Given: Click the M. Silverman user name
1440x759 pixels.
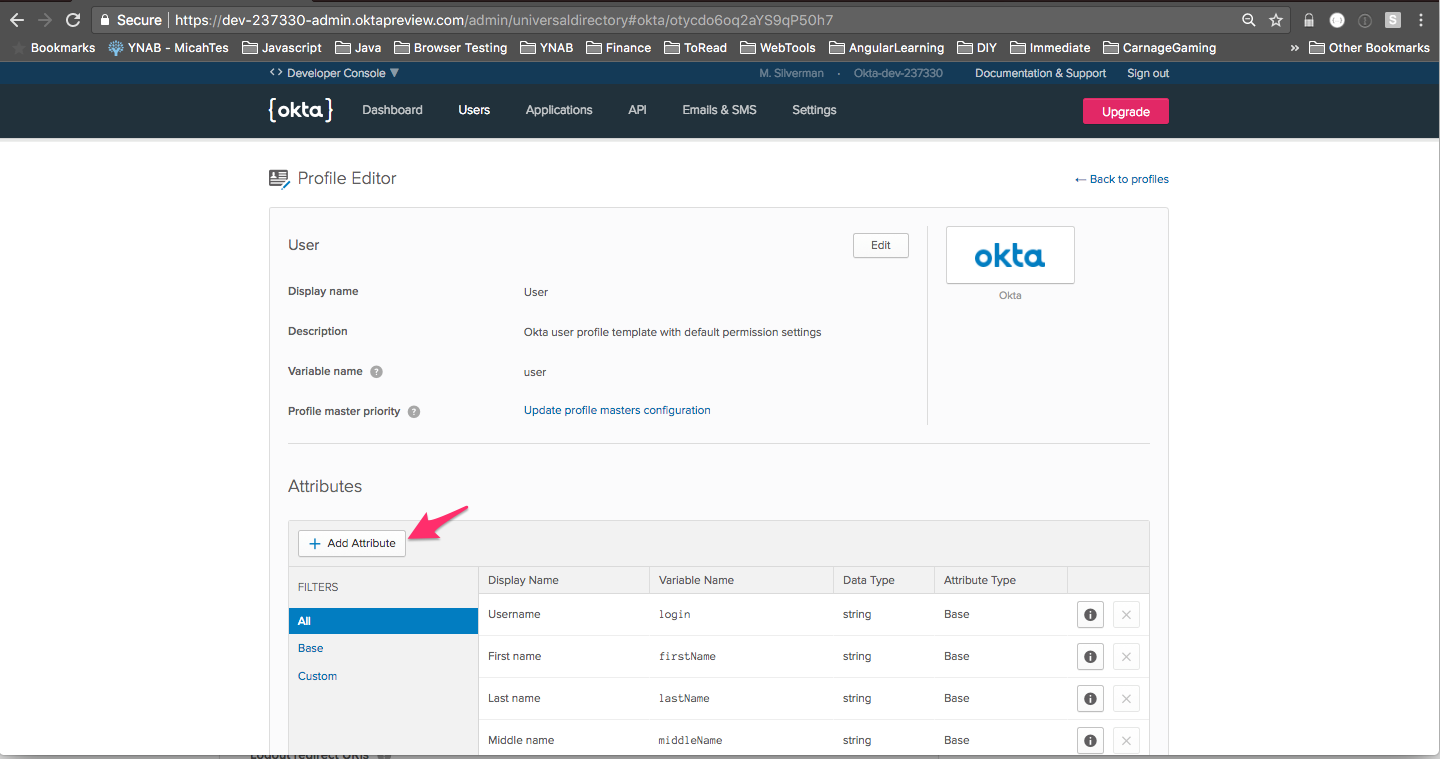Looking at the screenshot, I should 794,73.
